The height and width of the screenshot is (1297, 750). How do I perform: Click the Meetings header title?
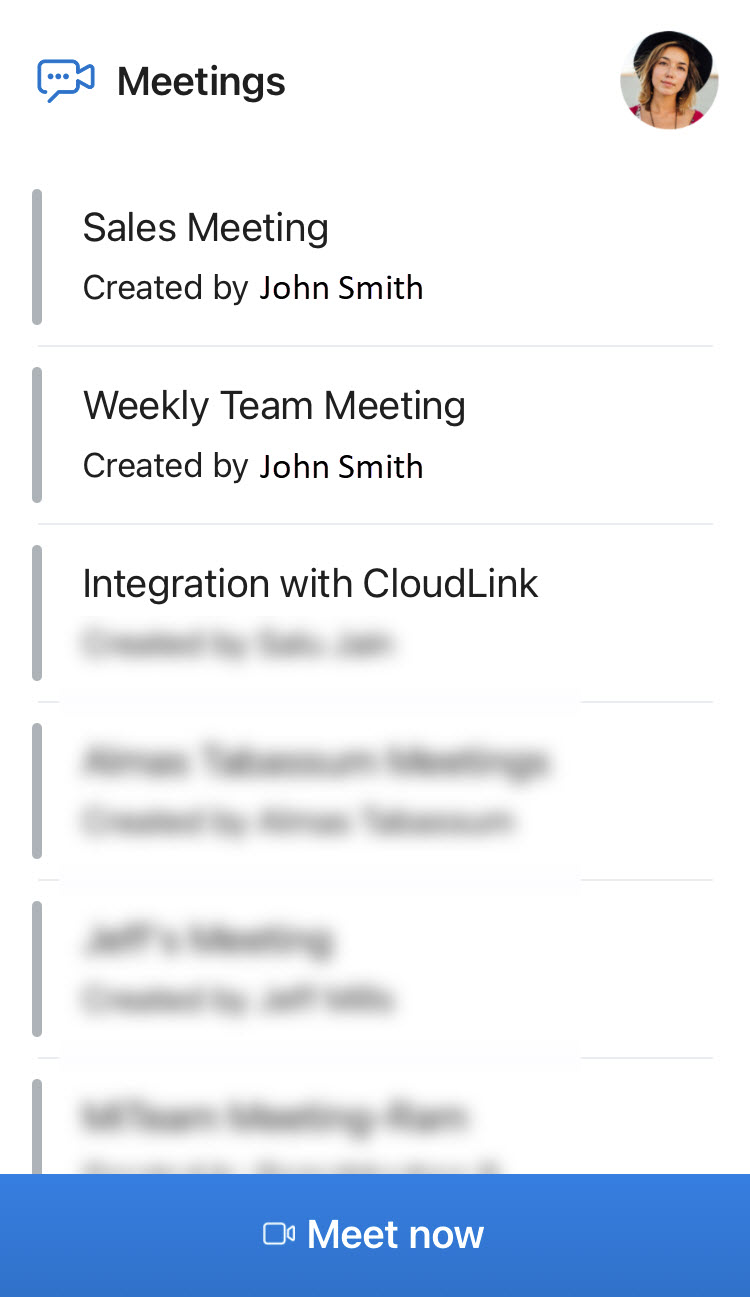[201, 81]
